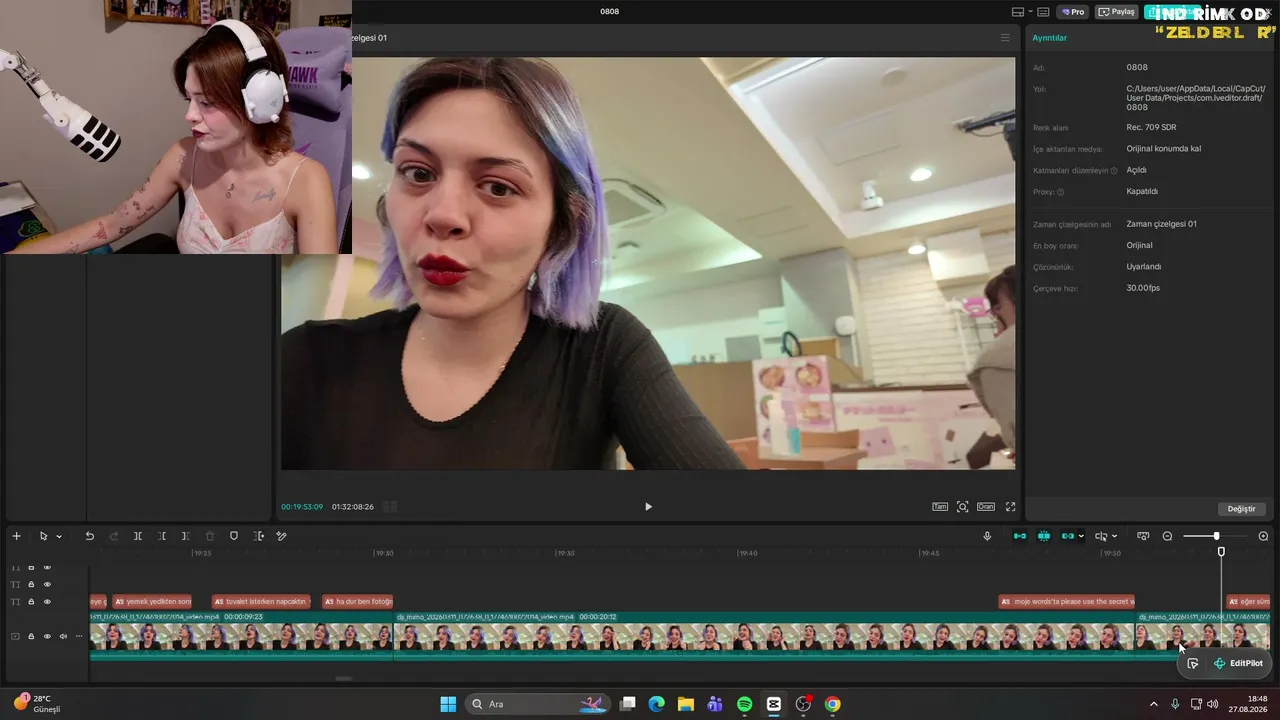Click the video track cover icon

[x=15, y=636]
